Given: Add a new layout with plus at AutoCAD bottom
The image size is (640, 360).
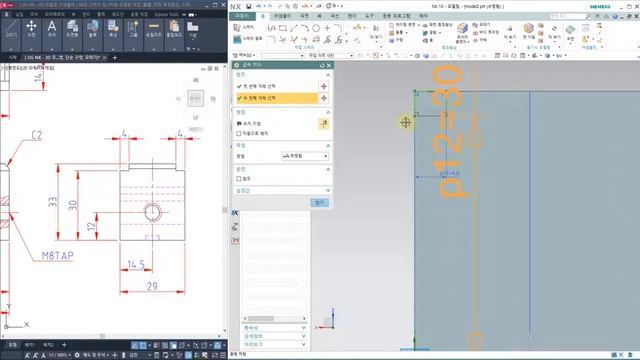Looking at the screenshot, I should pyautogui.click(x=64, y=345).
